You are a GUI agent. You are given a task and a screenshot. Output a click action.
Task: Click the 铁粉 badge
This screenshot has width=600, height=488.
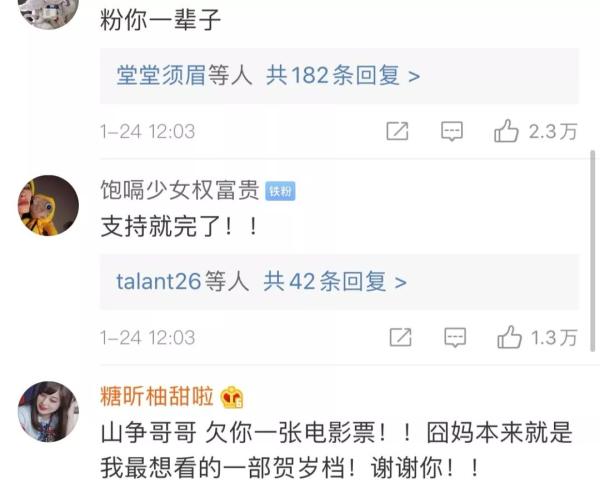[280, 191]
